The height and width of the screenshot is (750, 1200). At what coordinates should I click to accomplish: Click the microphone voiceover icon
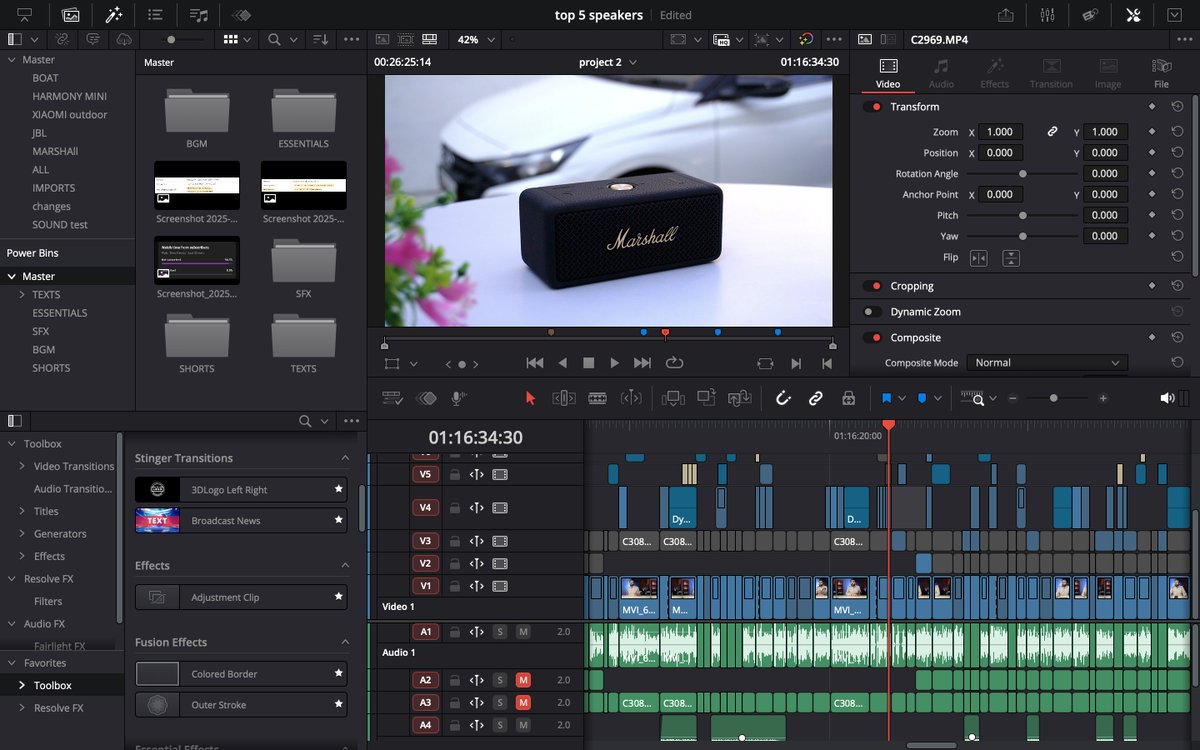[458, 398]
